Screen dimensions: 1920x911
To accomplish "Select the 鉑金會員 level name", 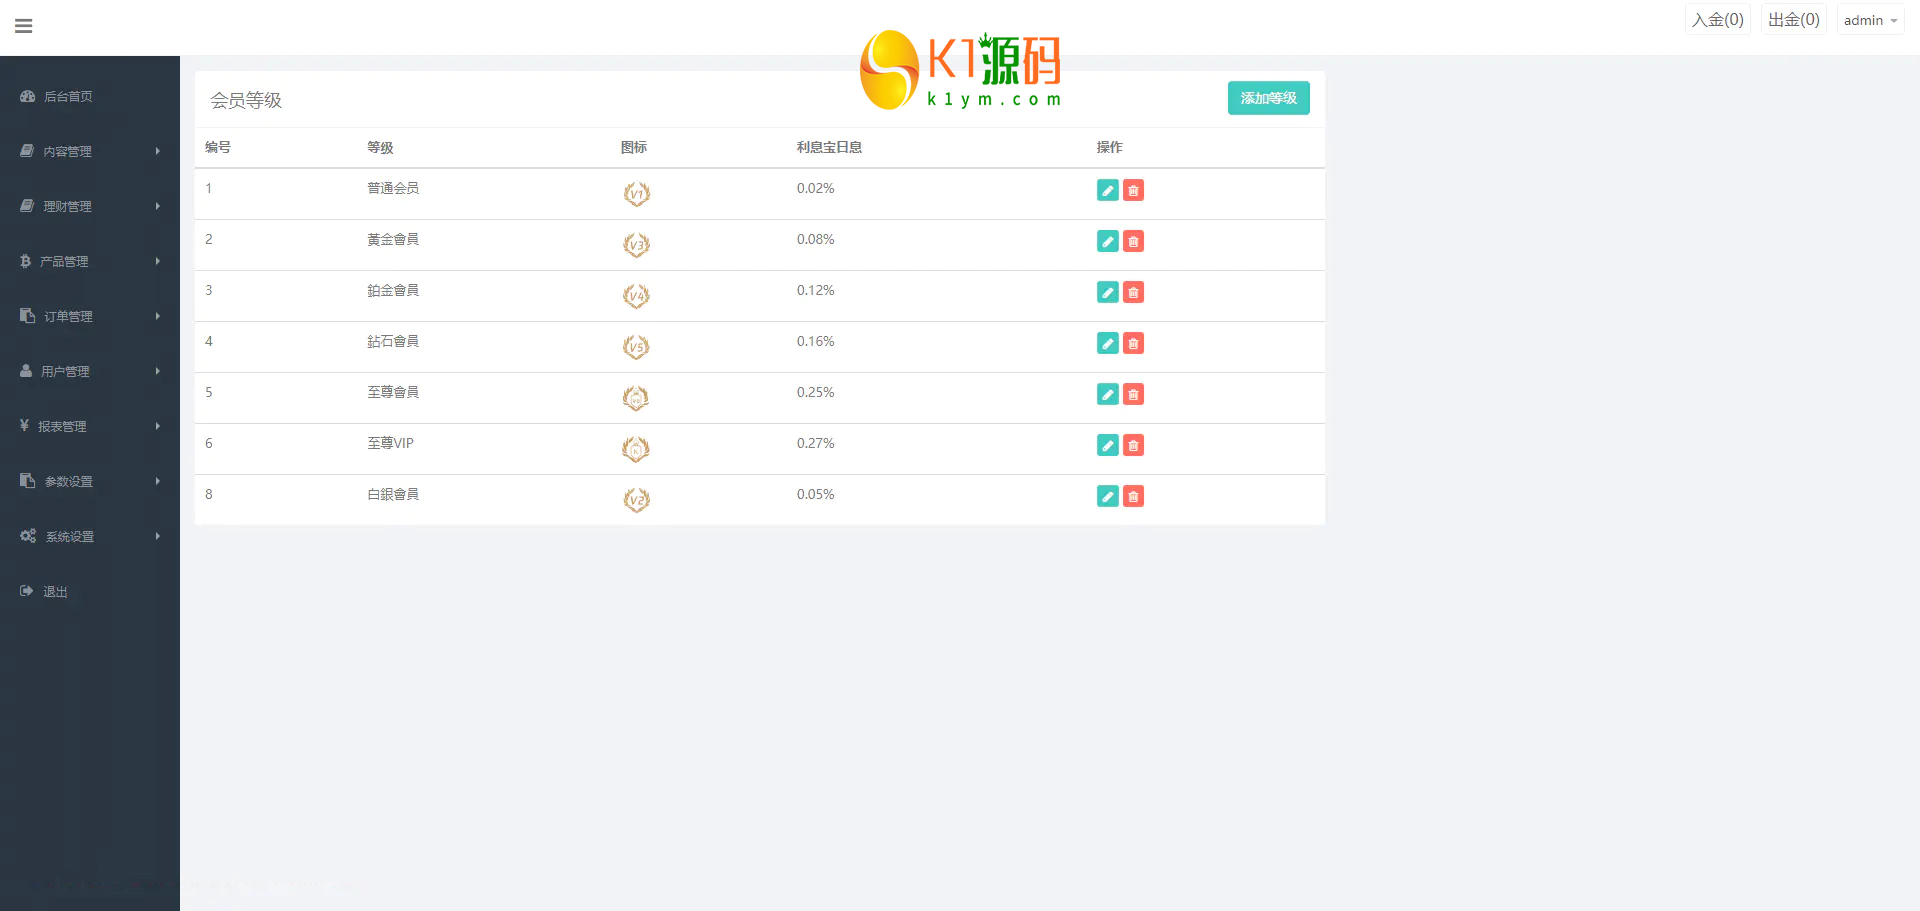I will click(x=393, y=291).
